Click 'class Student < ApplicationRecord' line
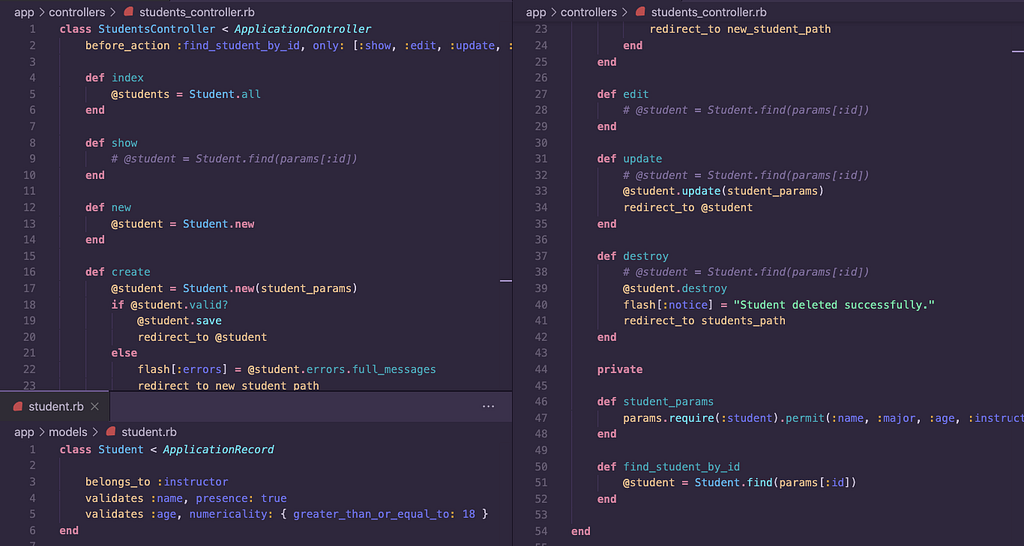The image size is (1024, 546). (167, 449)
